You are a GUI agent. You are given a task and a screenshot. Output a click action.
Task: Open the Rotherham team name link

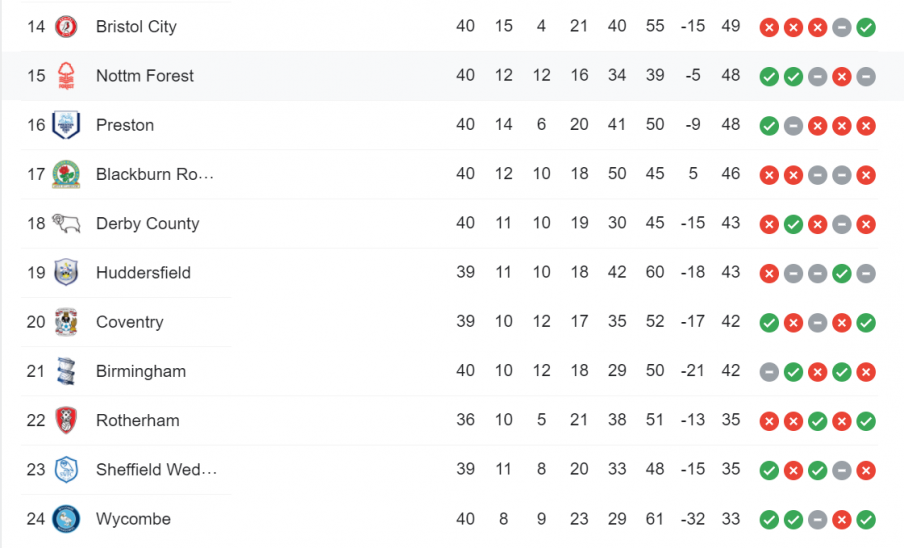point(137,420)
